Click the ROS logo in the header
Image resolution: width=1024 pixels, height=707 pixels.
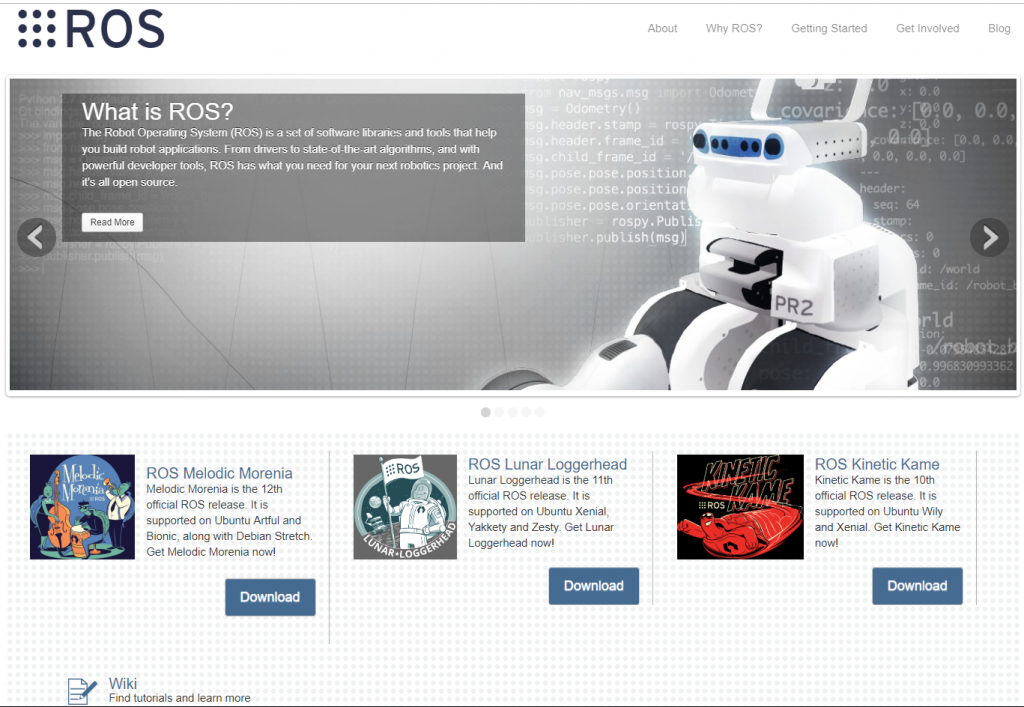pyautogui.click(x=91, y=29)
